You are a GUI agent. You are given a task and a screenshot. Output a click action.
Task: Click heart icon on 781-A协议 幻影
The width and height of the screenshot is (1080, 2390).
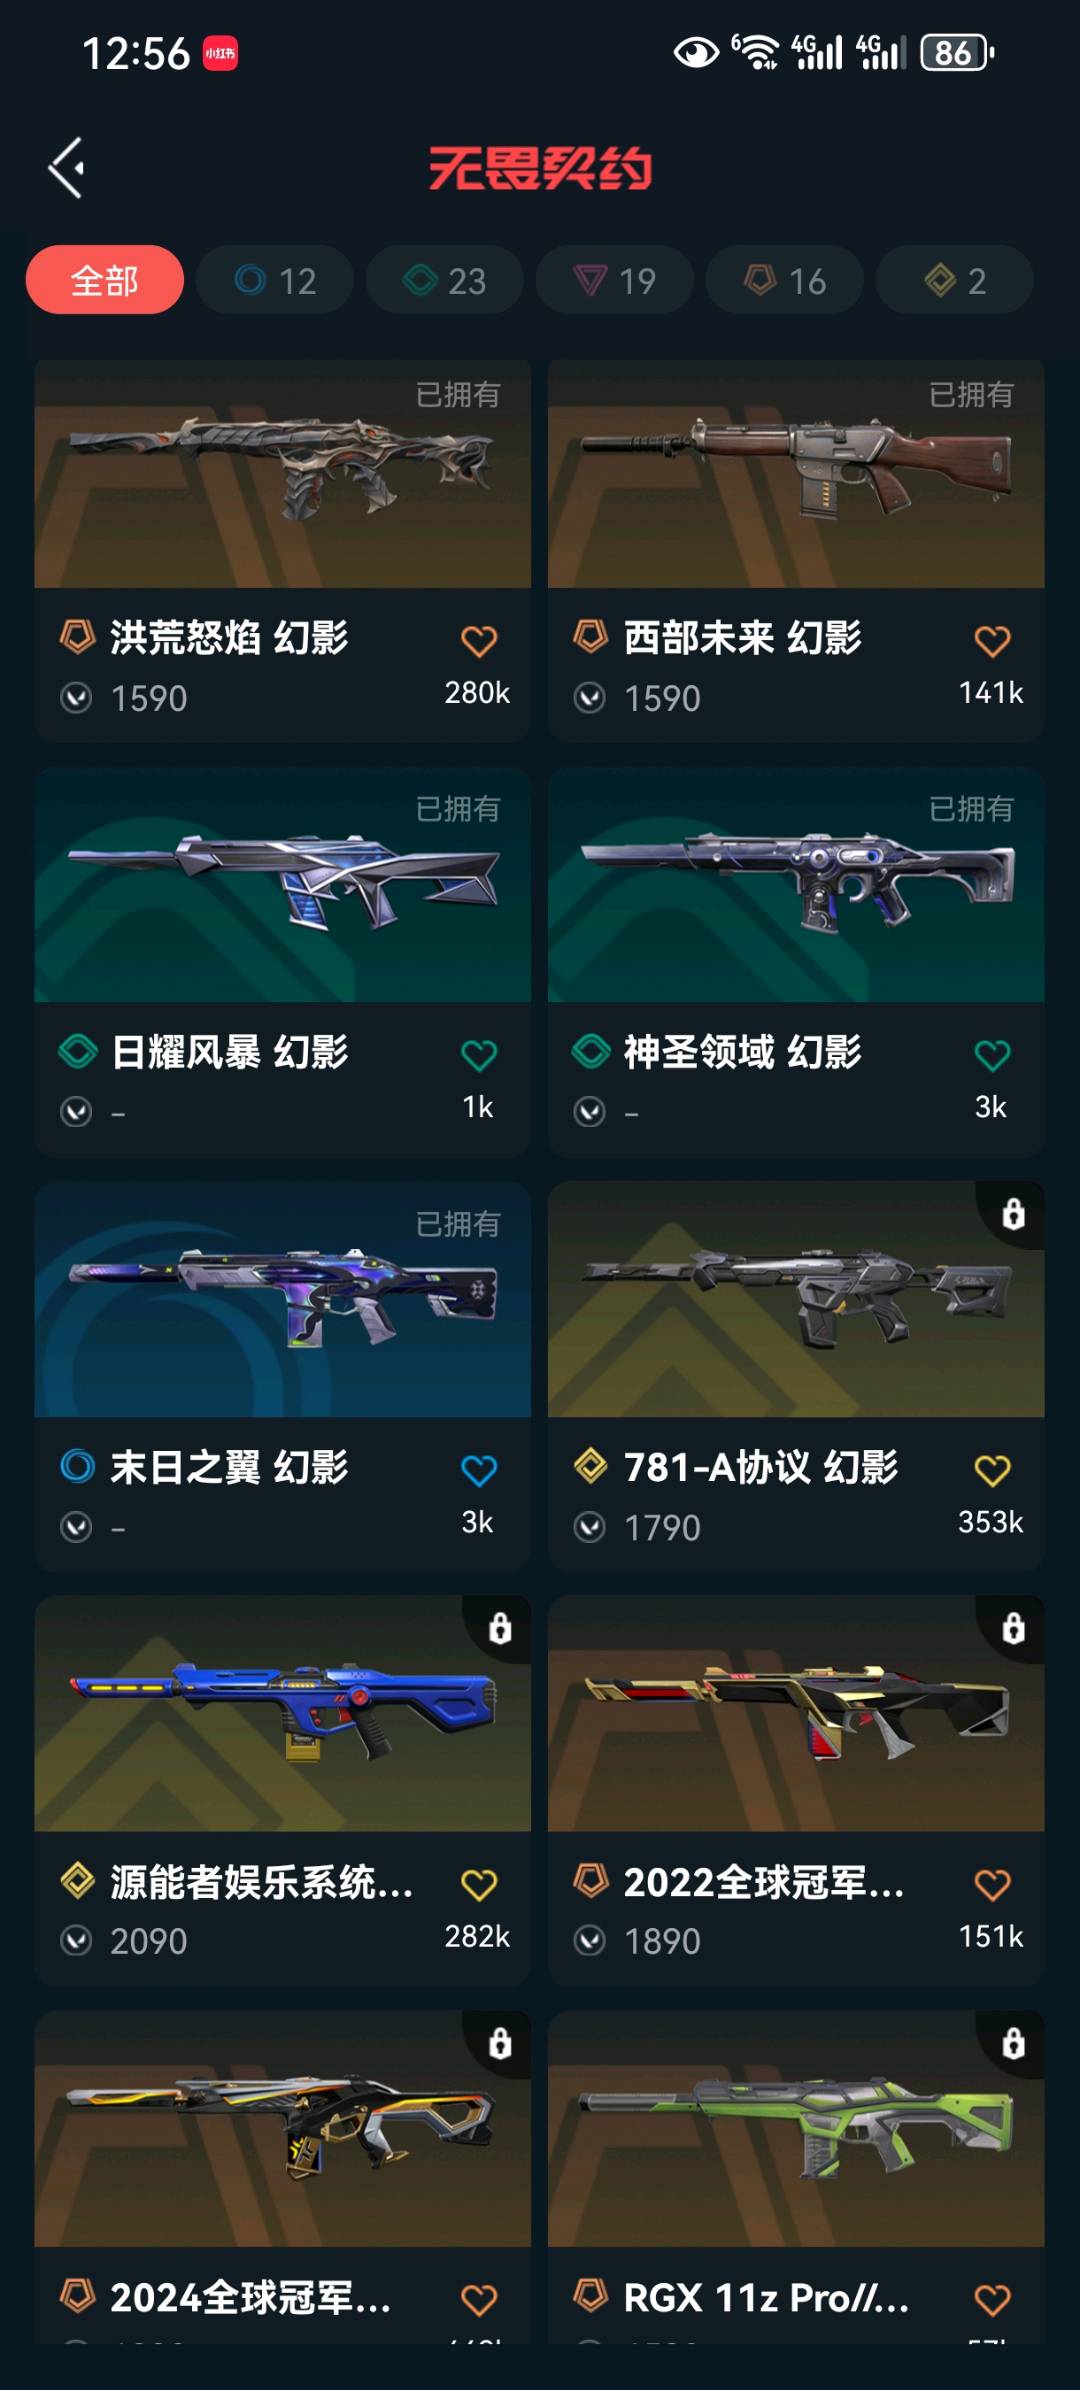(992, 1470)
